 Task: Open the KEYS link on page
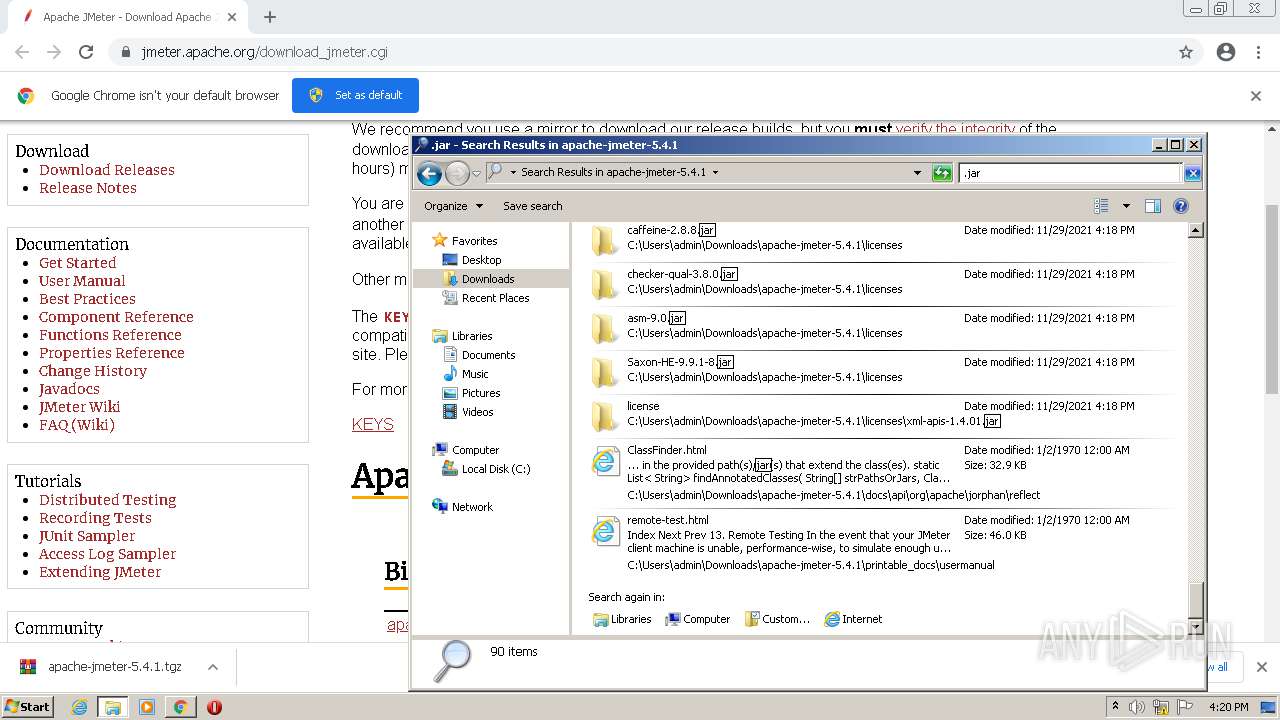coord(373,425)
